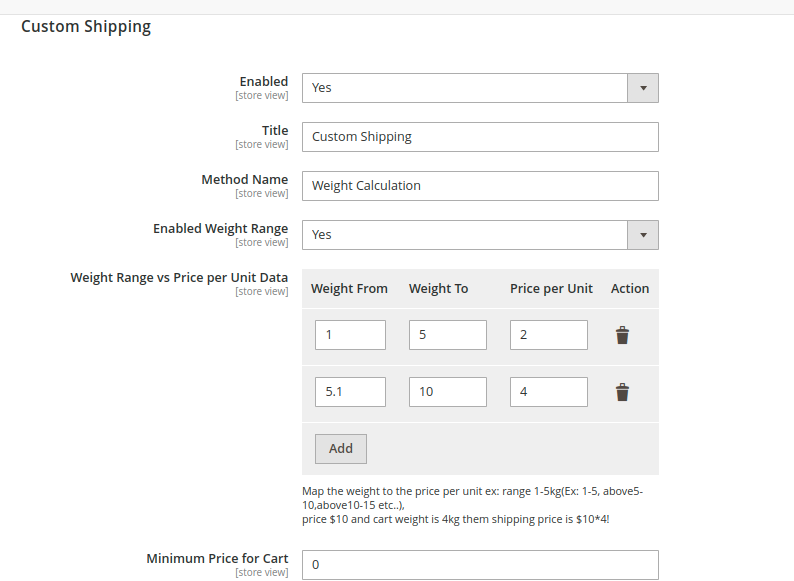Edit the Weight From field showing 5.1
Viewport: 794px width, 581px height.
350,392
